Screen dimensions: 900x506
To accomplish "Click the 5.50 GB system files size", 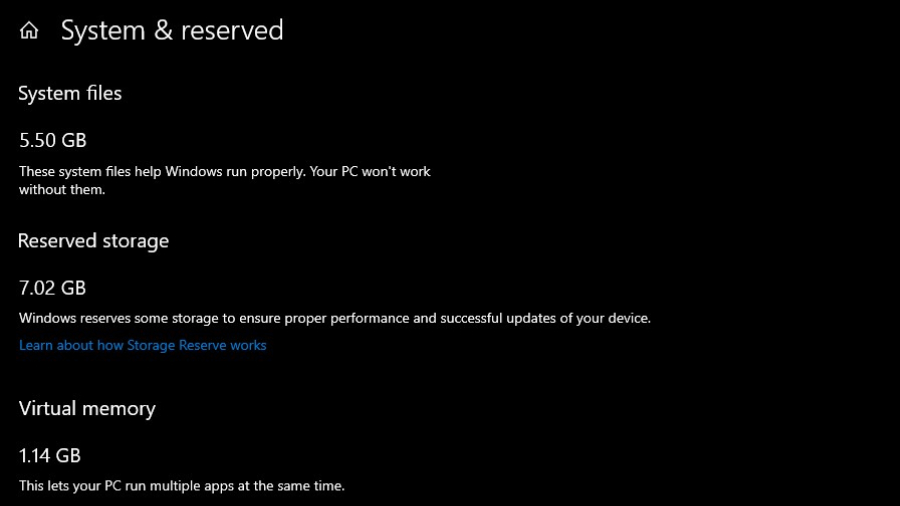I will [x=53, y=140].
